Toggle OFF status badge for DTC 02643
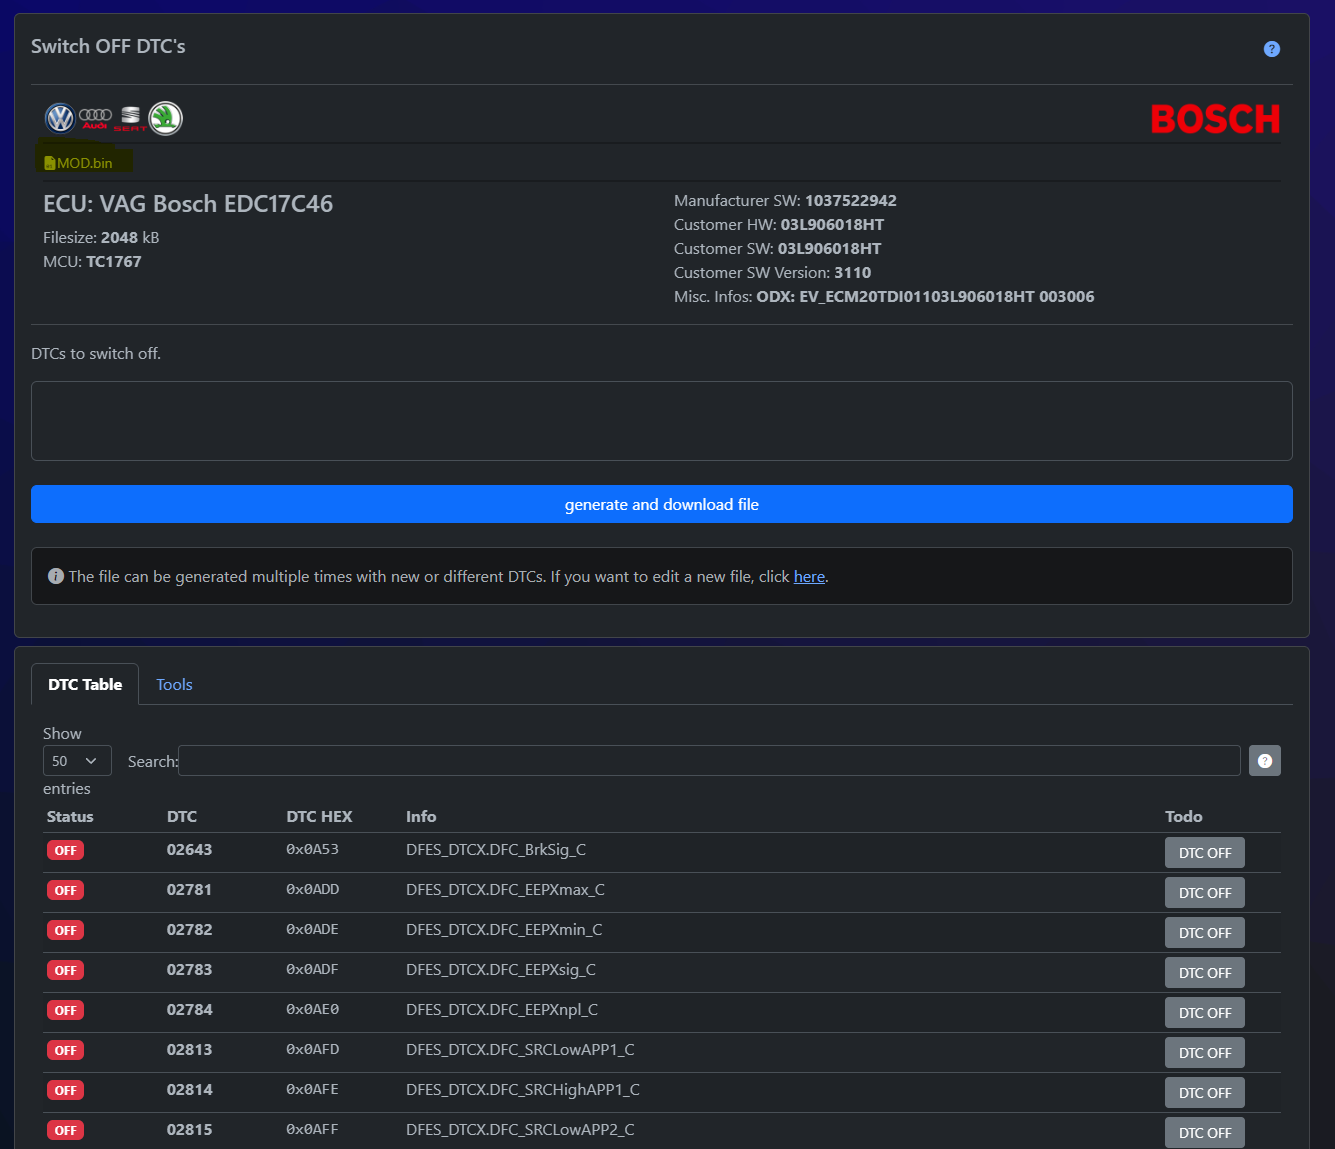The image size is (1335, 1149). click(x=65, y=850)
